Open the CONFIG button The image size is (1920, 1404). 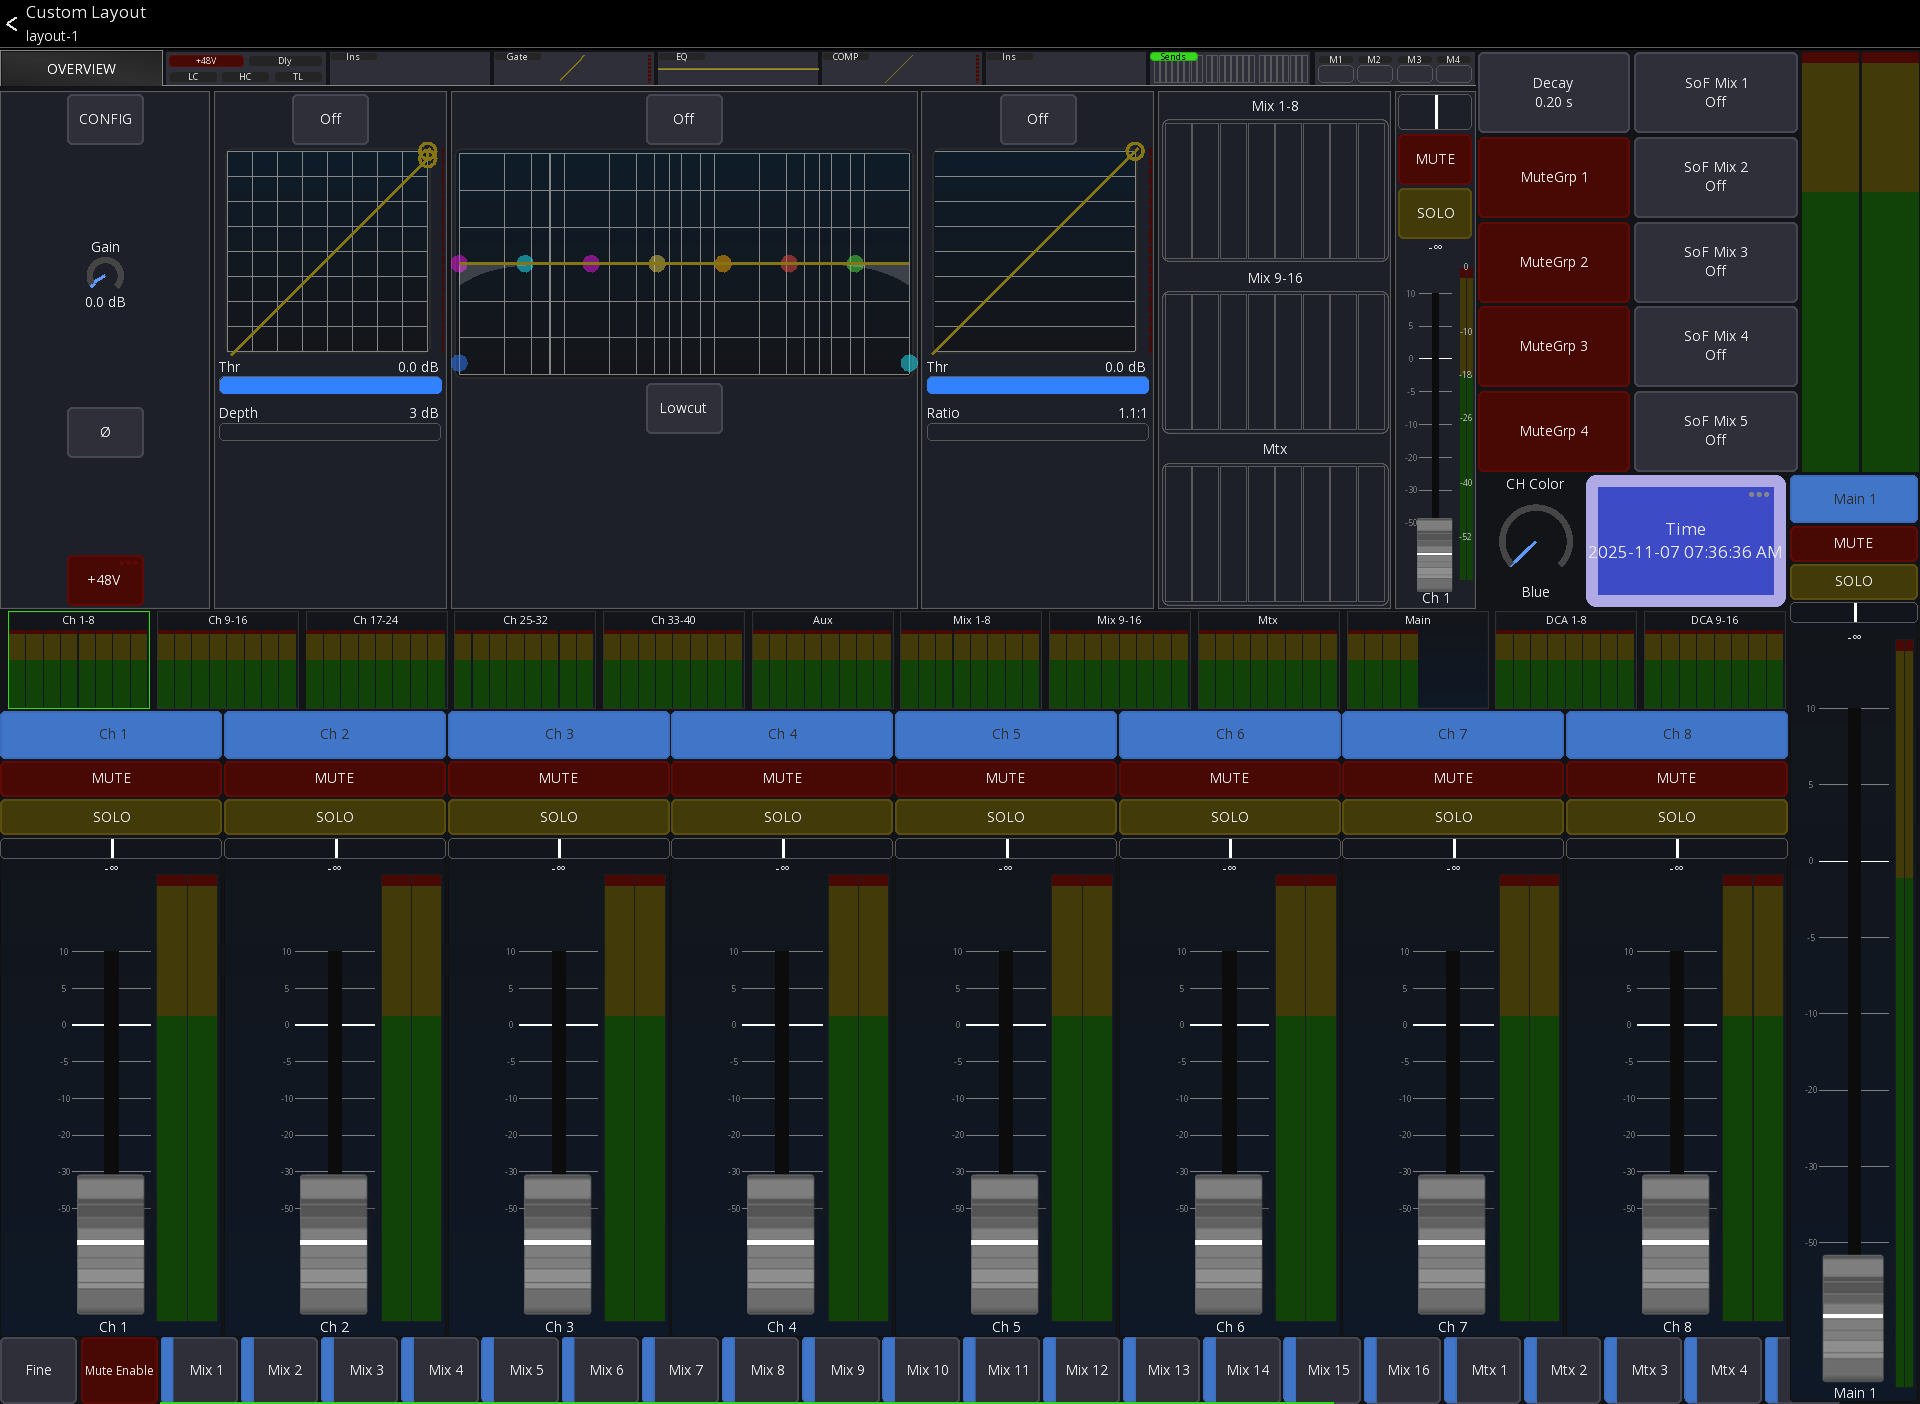[105, 119]
